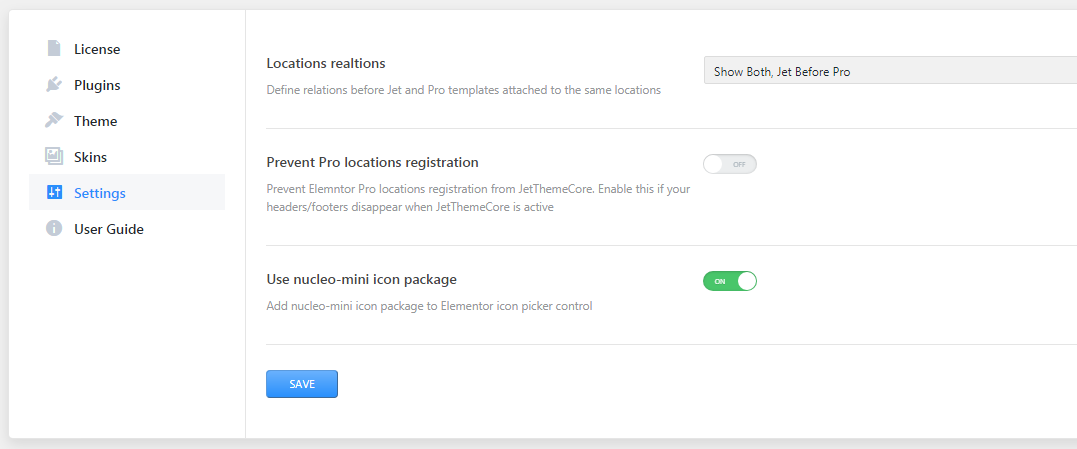Image resolution: width=1077 pixels, height=449 pixels.
Task: Click the Theme paintbrush icon
Action: click(54, 121)
